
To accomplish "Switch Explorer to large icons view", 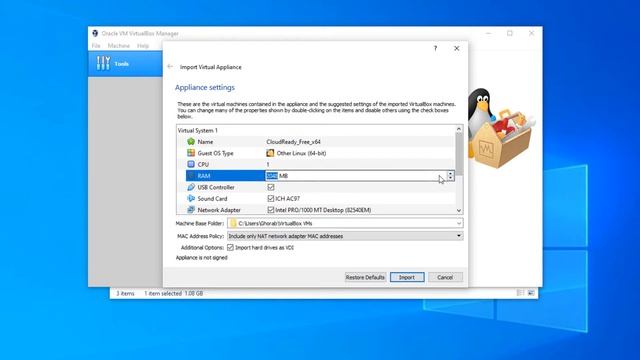I will (531, 293).
